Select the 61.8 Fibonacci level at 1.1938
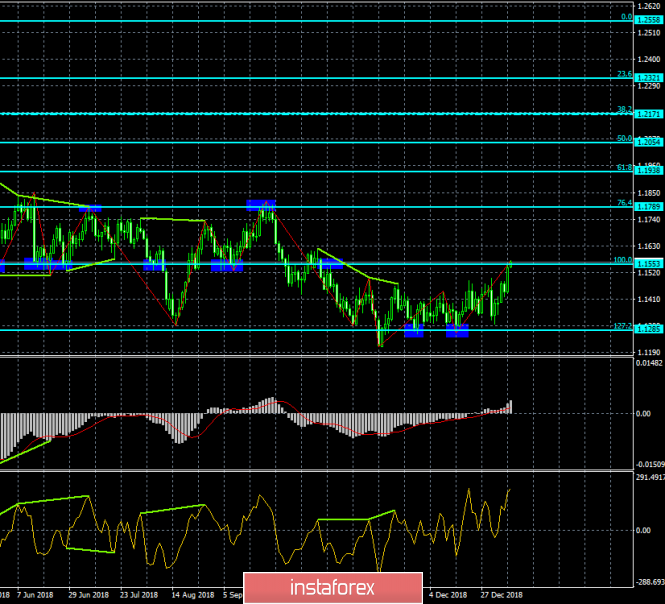Screen dimensions: 665x604 click(x=300, y=172)
